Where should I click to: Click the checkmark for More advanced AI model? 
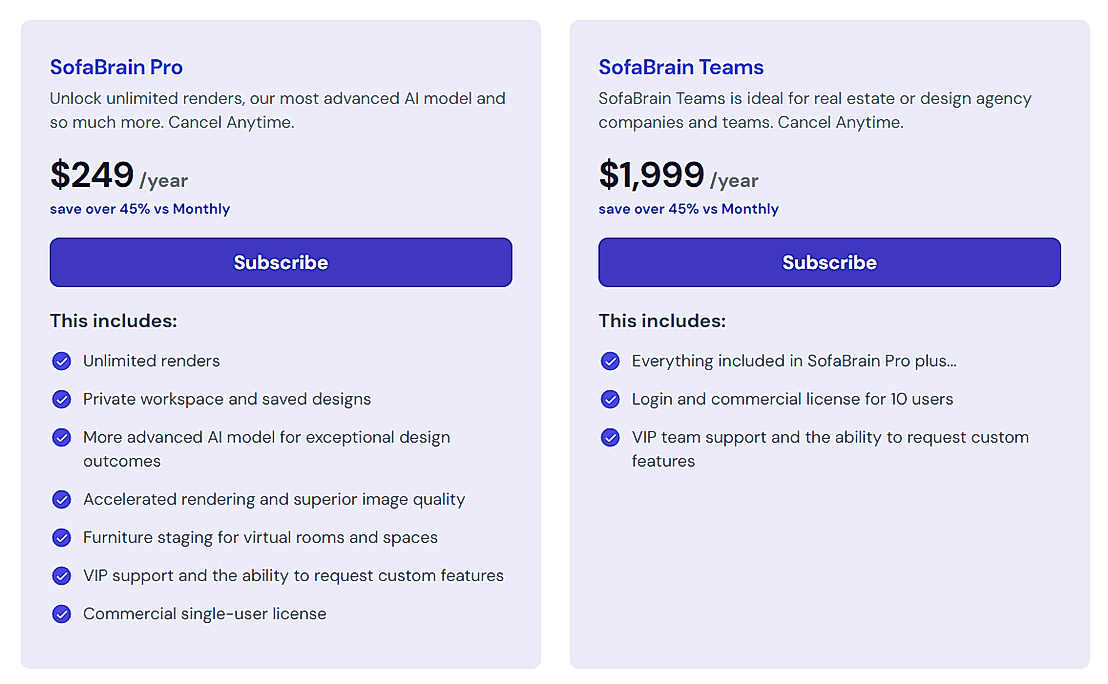61,437
